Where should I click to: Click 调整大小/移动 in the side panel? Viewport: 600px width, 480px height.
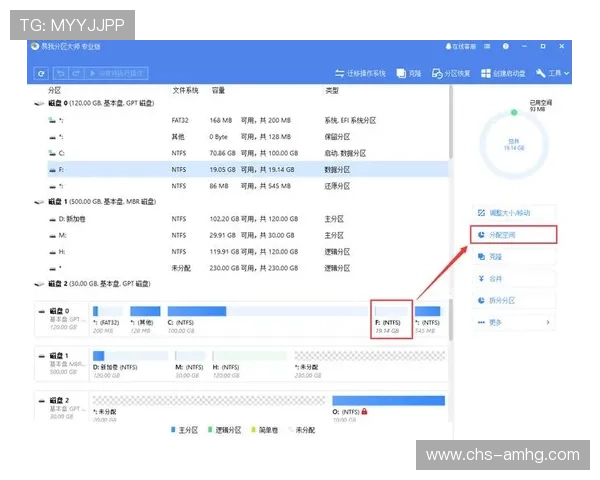pyautogui.click(x=514, y=213)
